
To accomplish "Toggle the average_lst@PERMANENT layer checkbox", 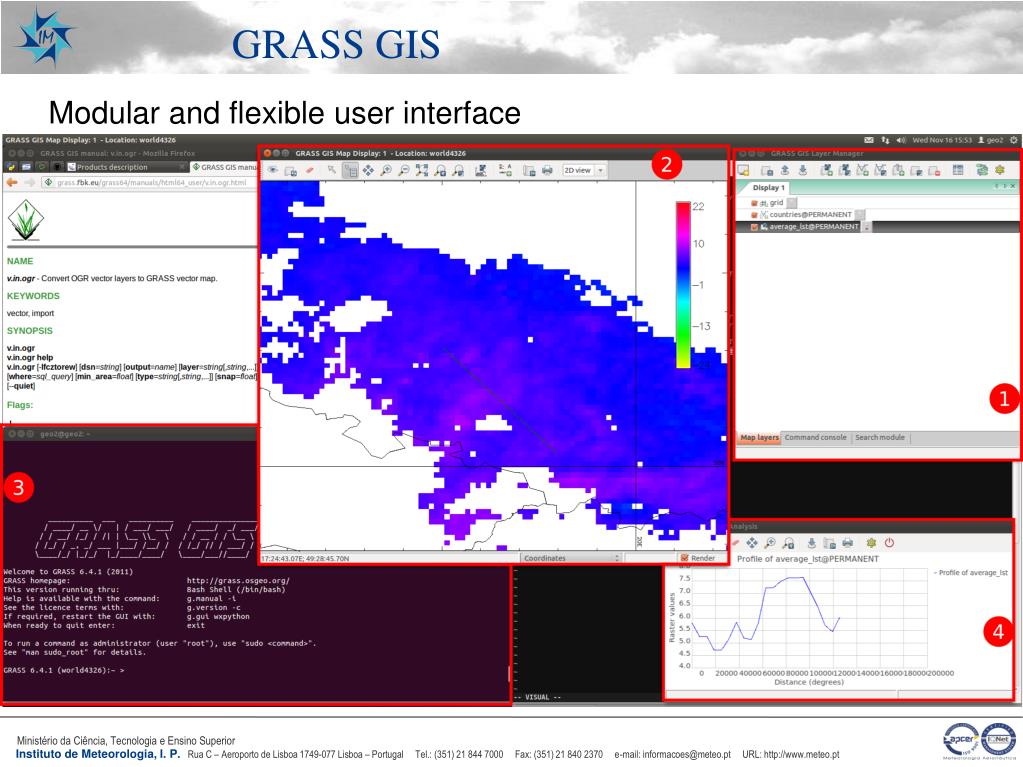I will (x=754, y=227).
